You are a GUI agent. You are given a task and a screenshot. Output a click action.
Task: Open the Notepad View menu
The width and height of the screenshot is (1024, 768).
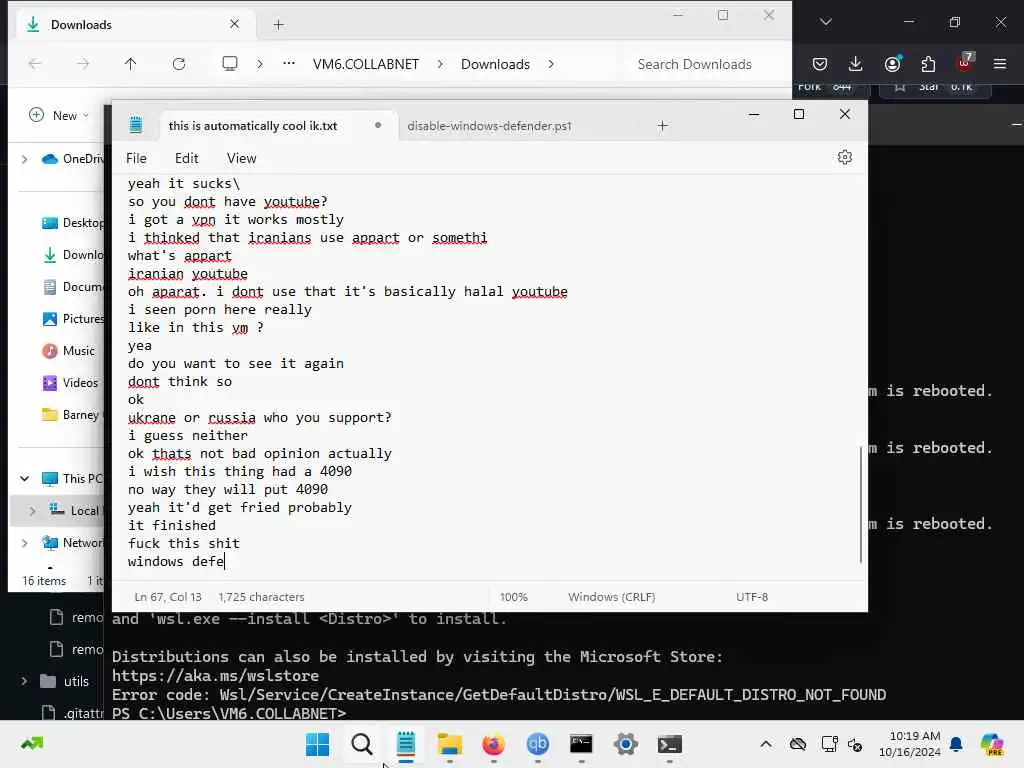pos(241,158)
